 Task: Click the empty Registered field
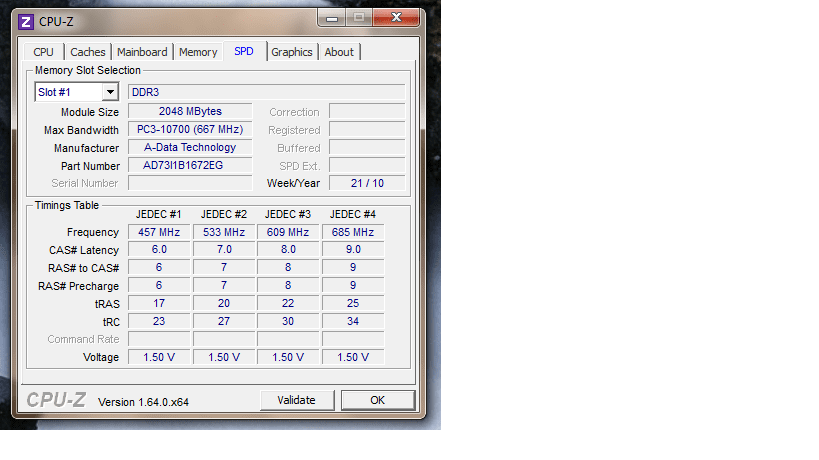point(367,129)
